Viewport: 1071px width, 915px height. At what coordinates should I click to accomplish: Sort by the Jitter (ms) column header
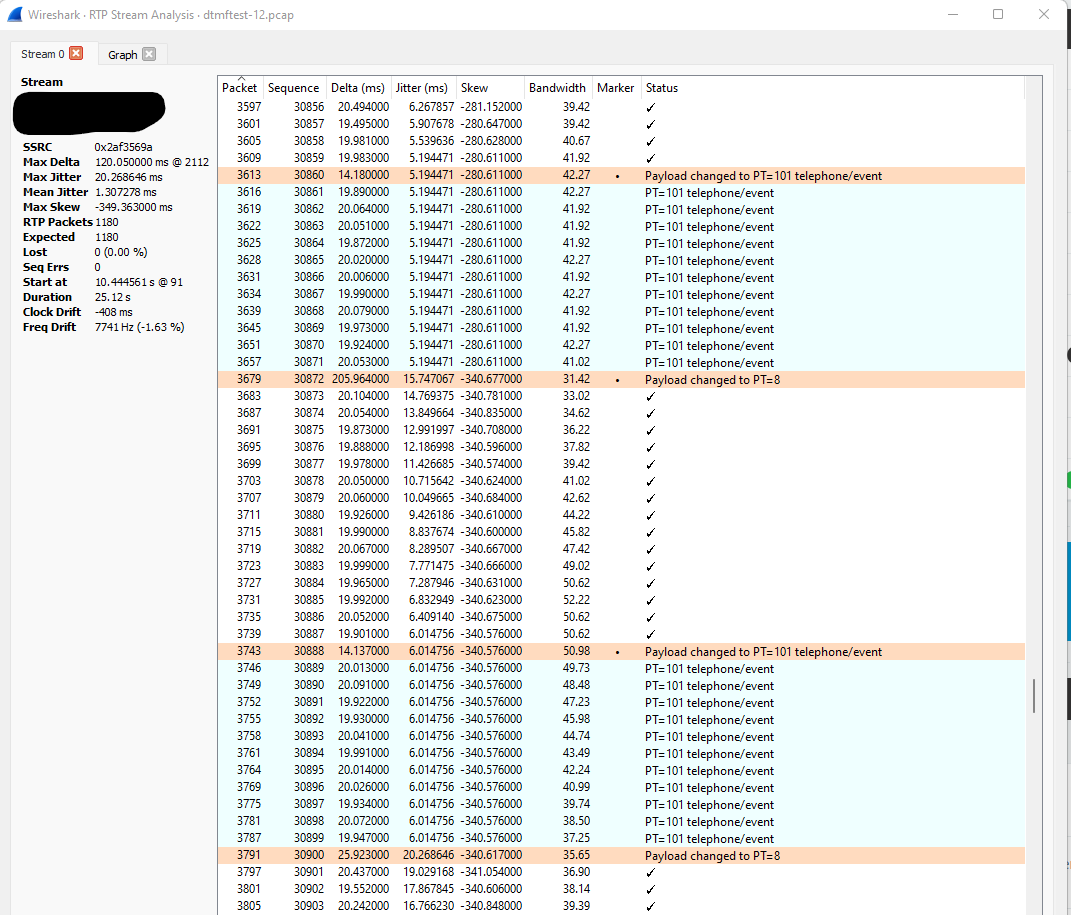click(421, 87)
